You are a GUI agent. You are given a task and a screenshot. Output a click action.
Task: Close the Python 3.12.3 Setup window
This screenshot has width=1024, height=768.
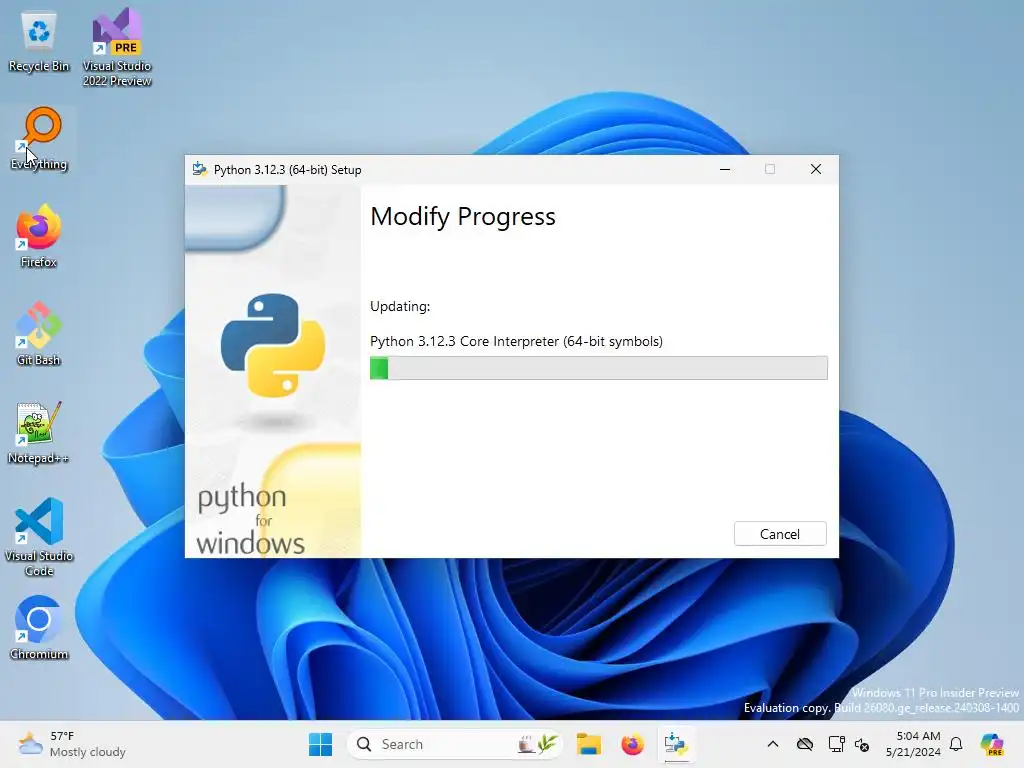tap(816, 169)
